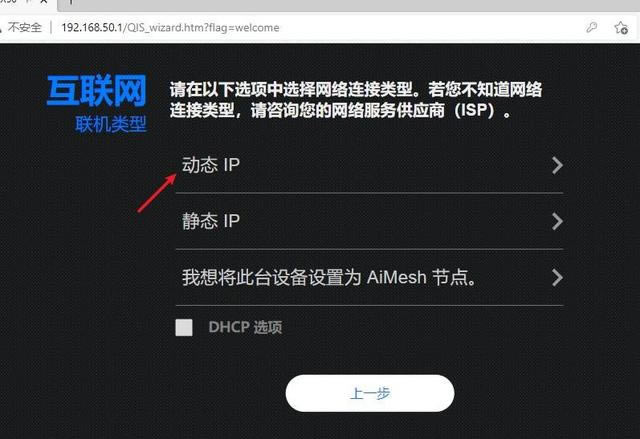Go back with the 上一步 button
The width and height of the screenshot is (640, 439).
pos(370,393)
